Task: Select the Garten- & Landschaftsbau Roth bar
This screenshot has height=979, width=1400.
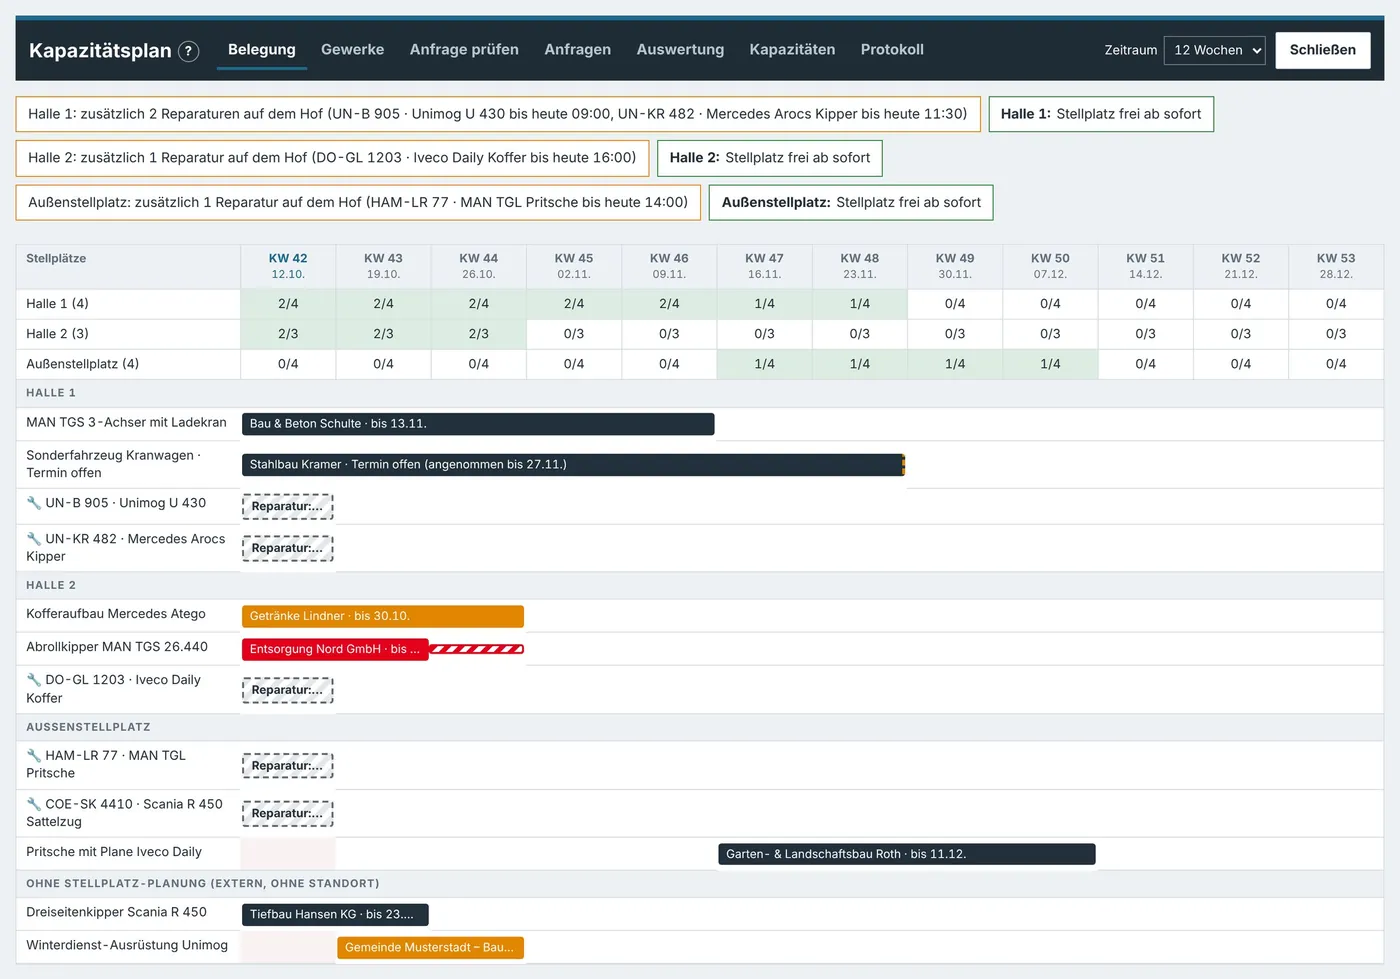Action: click(907, 854)
